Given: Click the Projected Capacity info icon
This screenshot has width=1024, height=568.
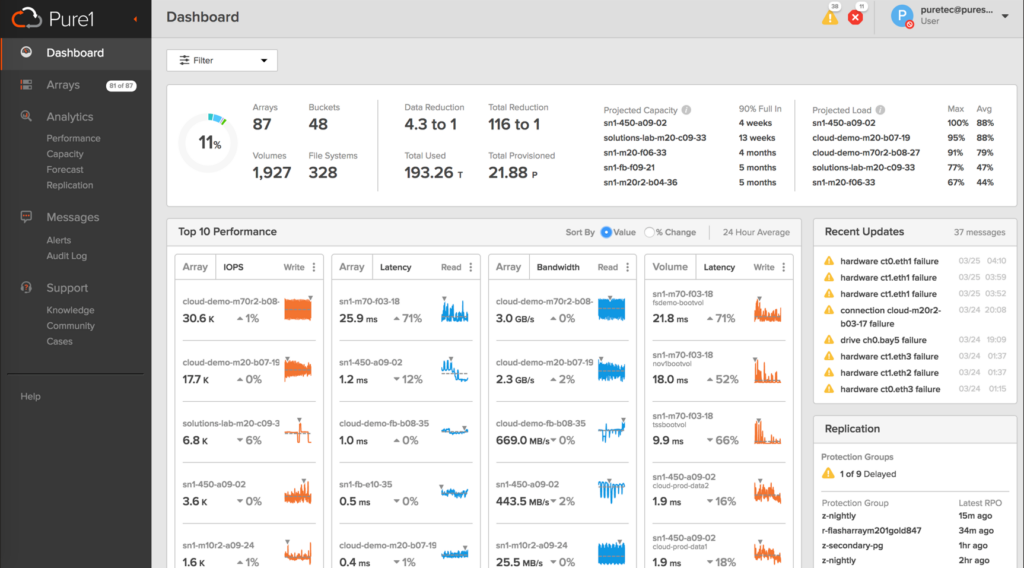Looking at the screenshot, I should pyautogui.click(x=687, y=110).
